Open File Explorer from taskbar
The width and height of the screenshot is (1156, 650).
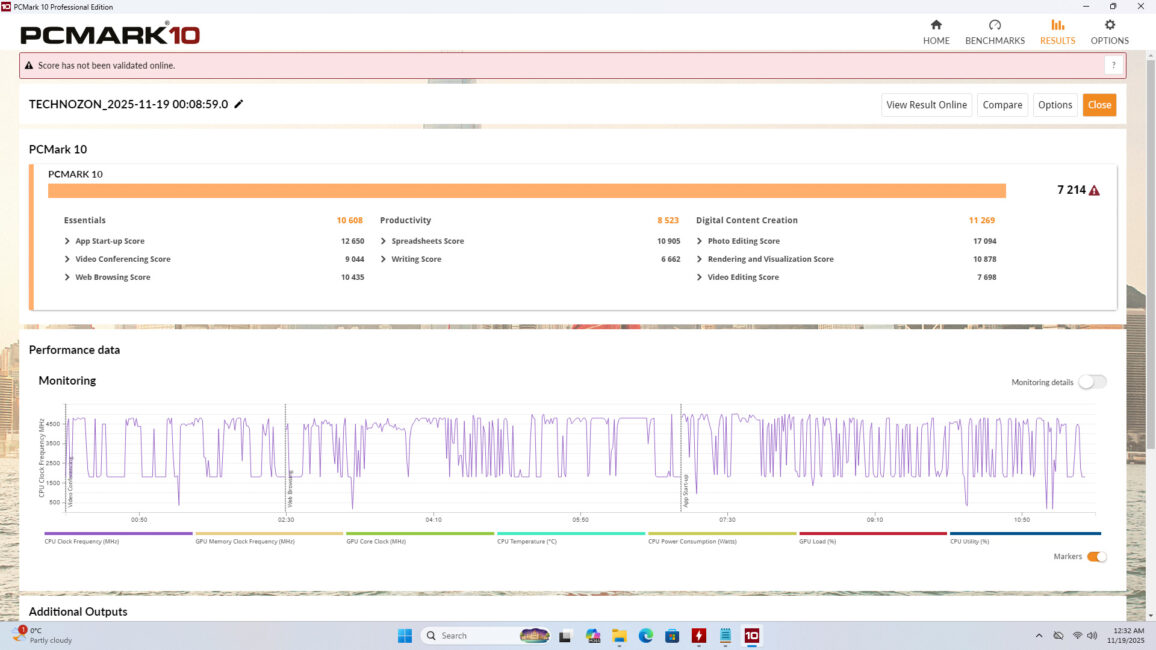619,636
